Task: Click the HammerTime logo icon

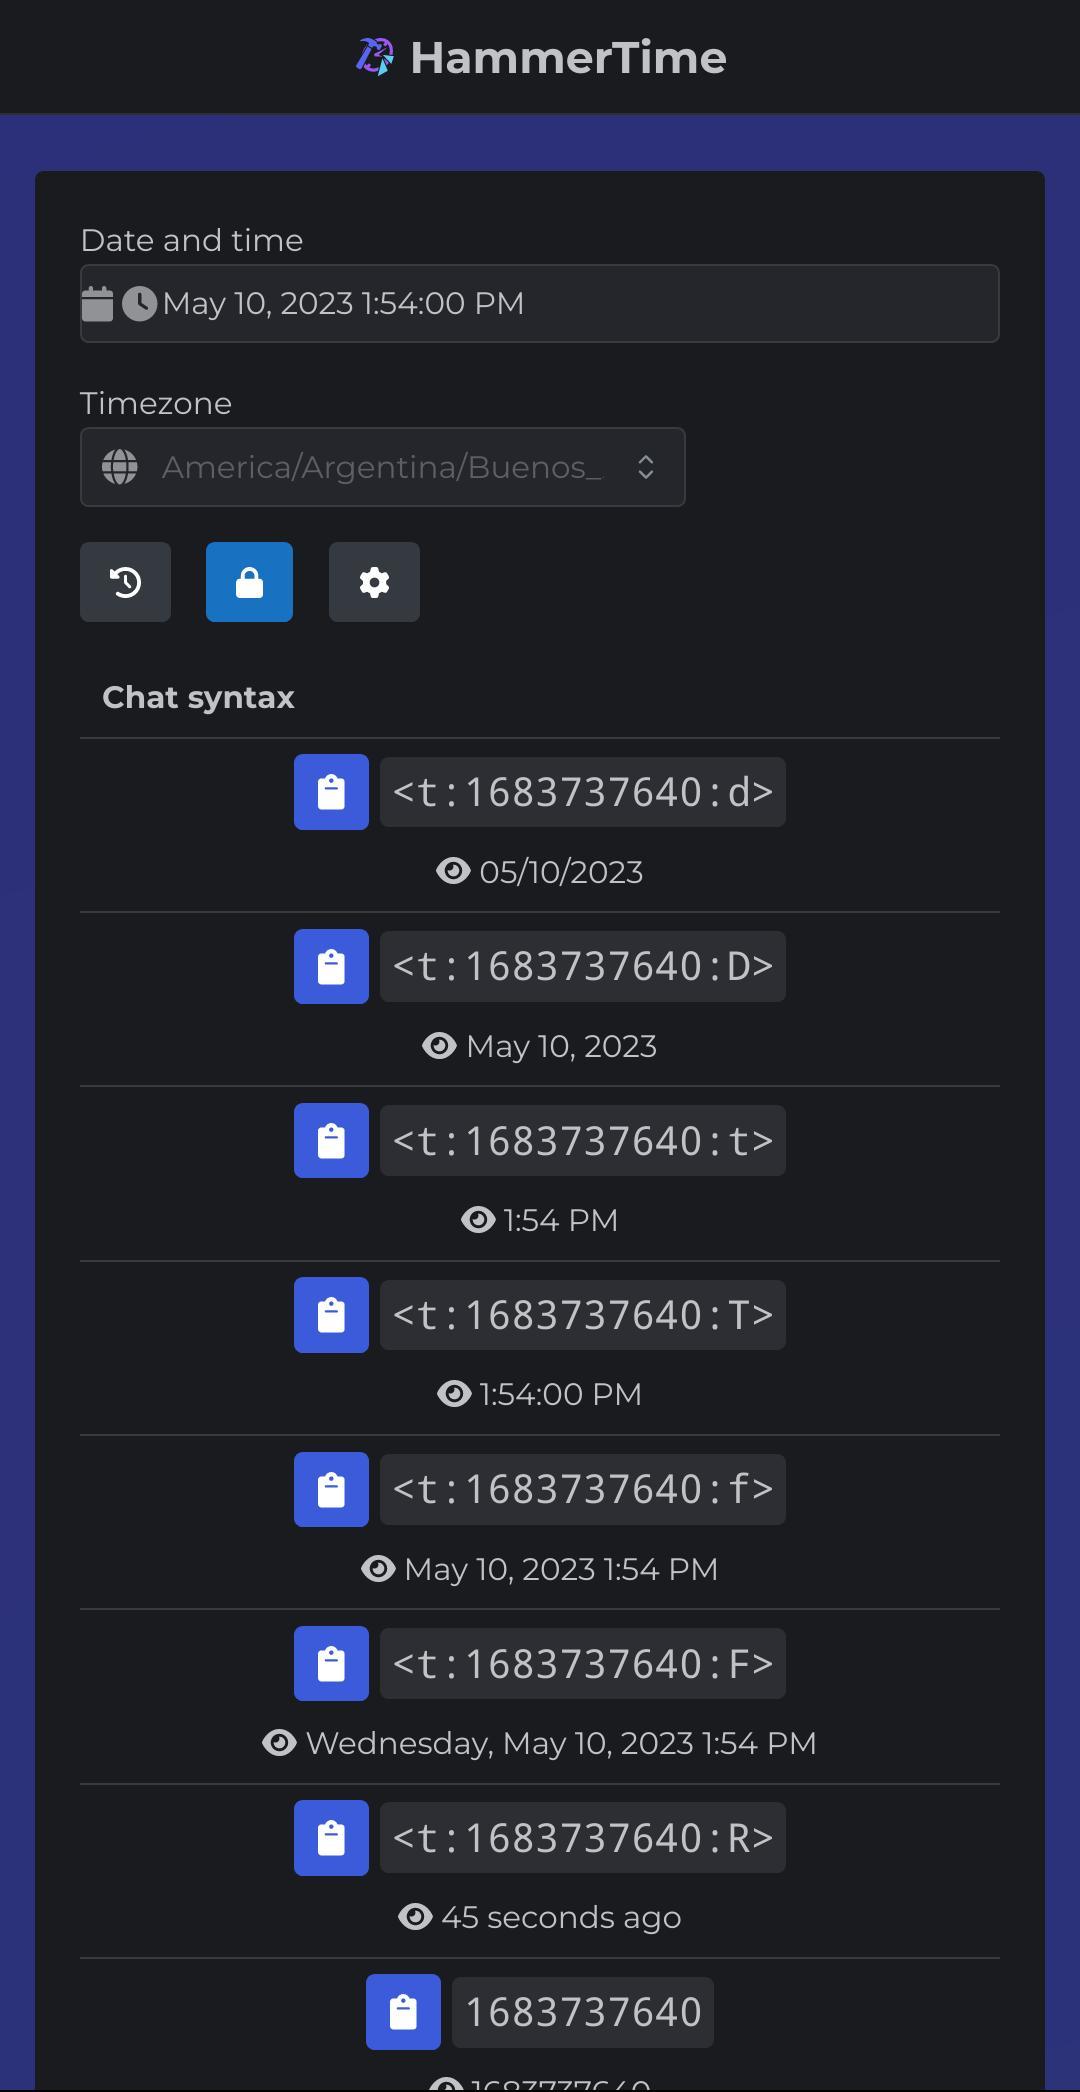Action: coord(375,57)
